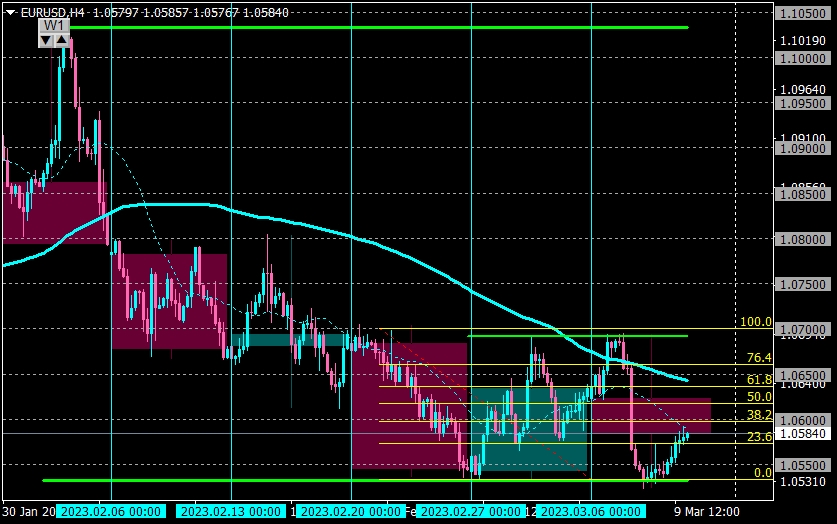Click the down arrow button under W1

point(46,40)
